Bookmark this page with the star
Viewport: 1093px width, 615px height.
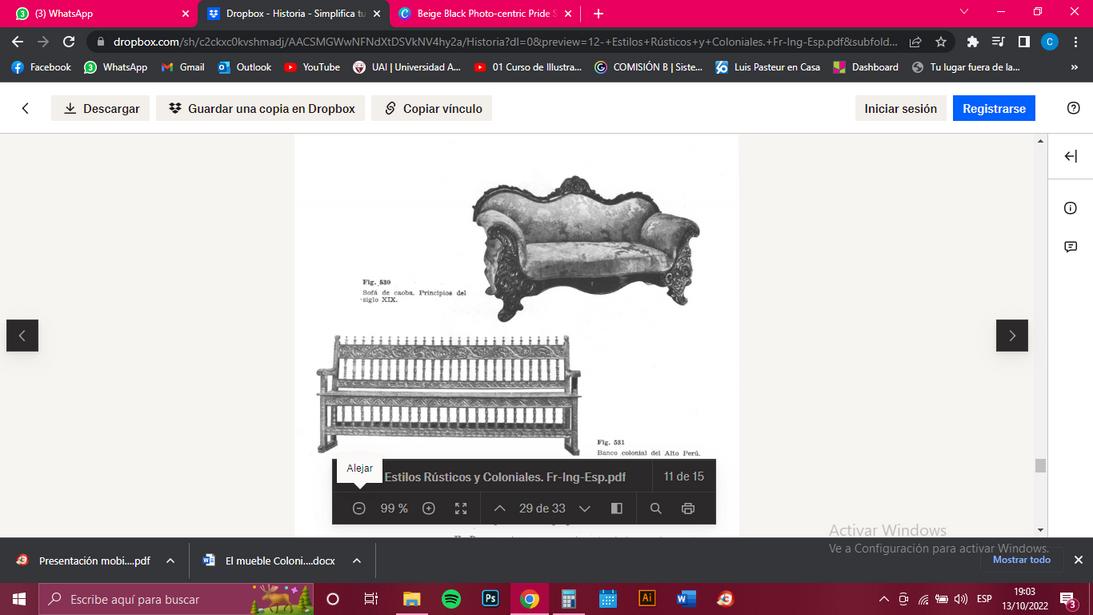941,42
